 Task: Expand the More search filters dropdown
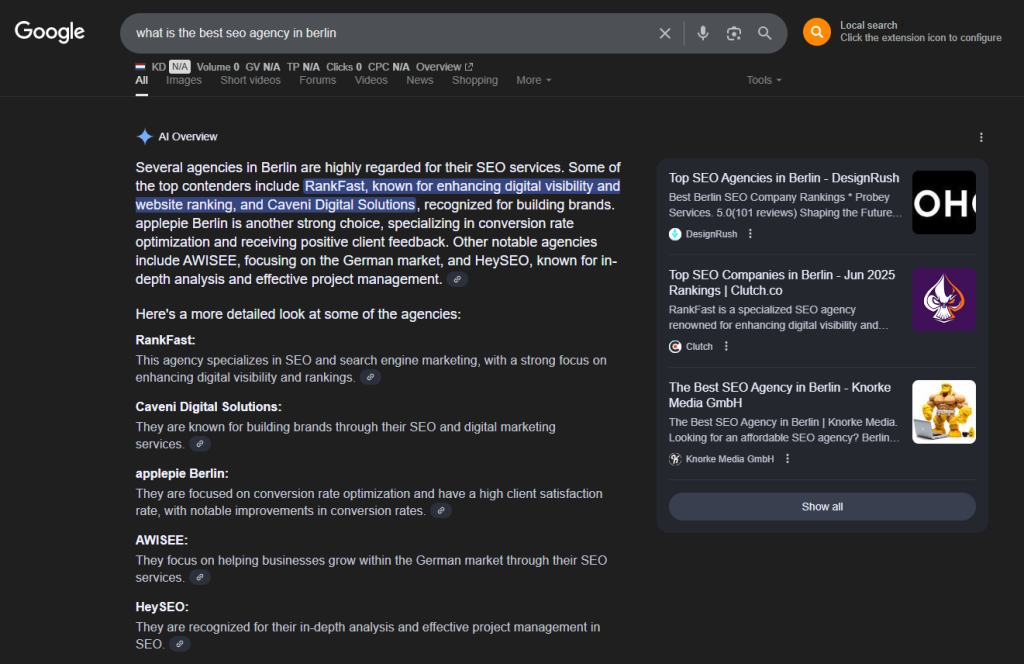pos(534,80)
